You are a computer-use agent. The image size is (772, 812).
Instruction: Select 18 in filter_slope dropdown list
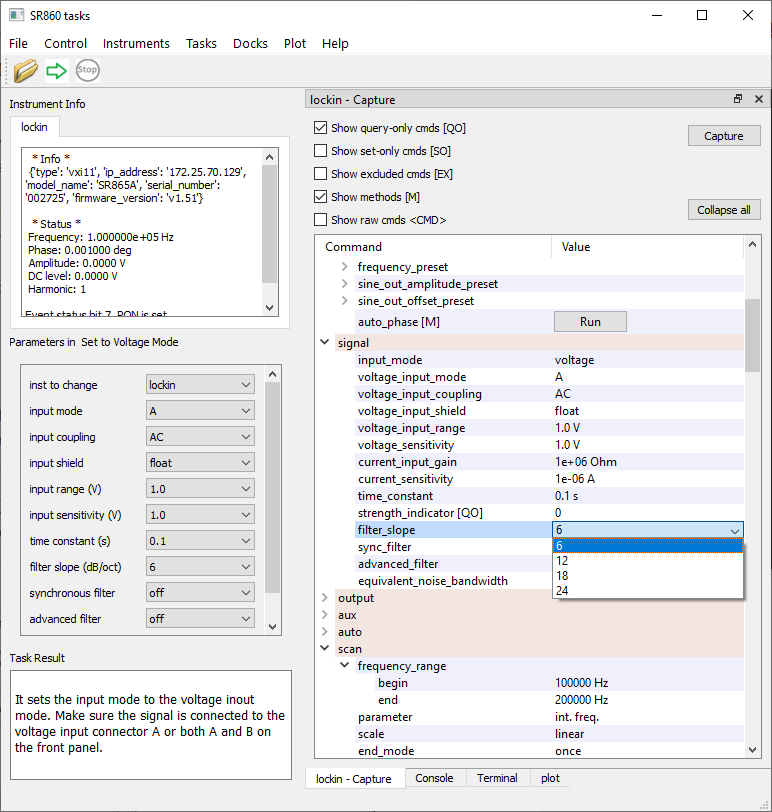tap(648, 576)
